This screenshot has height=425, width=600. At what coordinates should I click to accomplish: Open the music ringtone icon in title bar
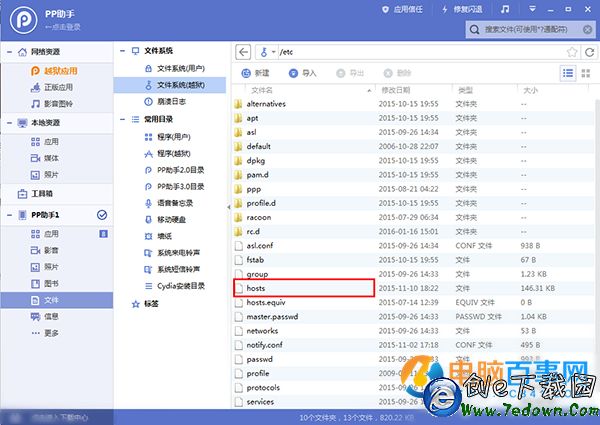pos(505,10)
